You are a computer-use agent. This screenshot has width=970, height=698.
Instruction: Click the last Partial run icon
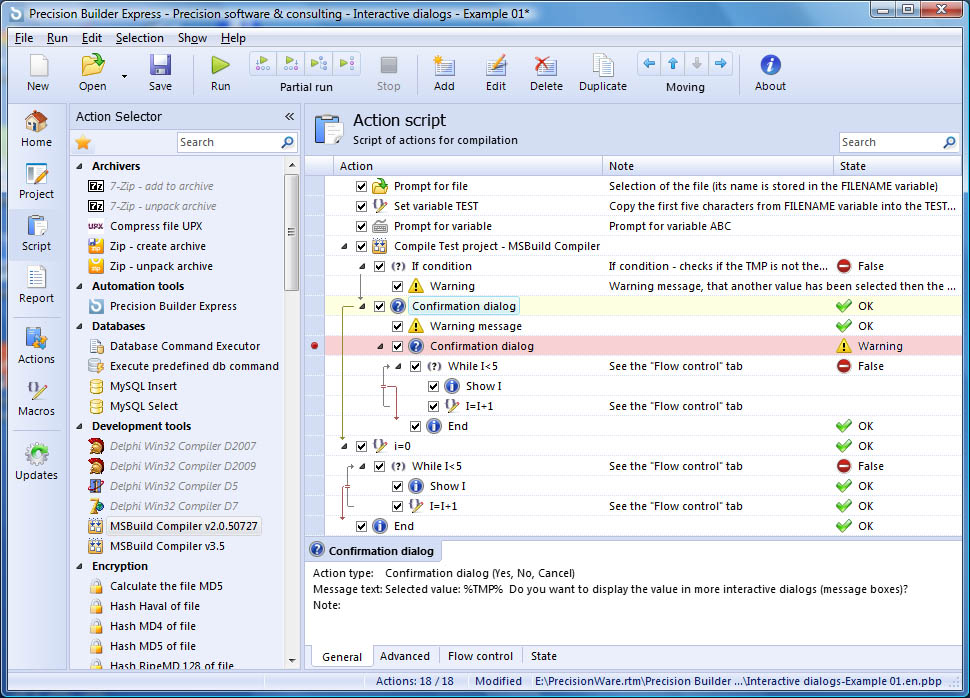(347, 63)
